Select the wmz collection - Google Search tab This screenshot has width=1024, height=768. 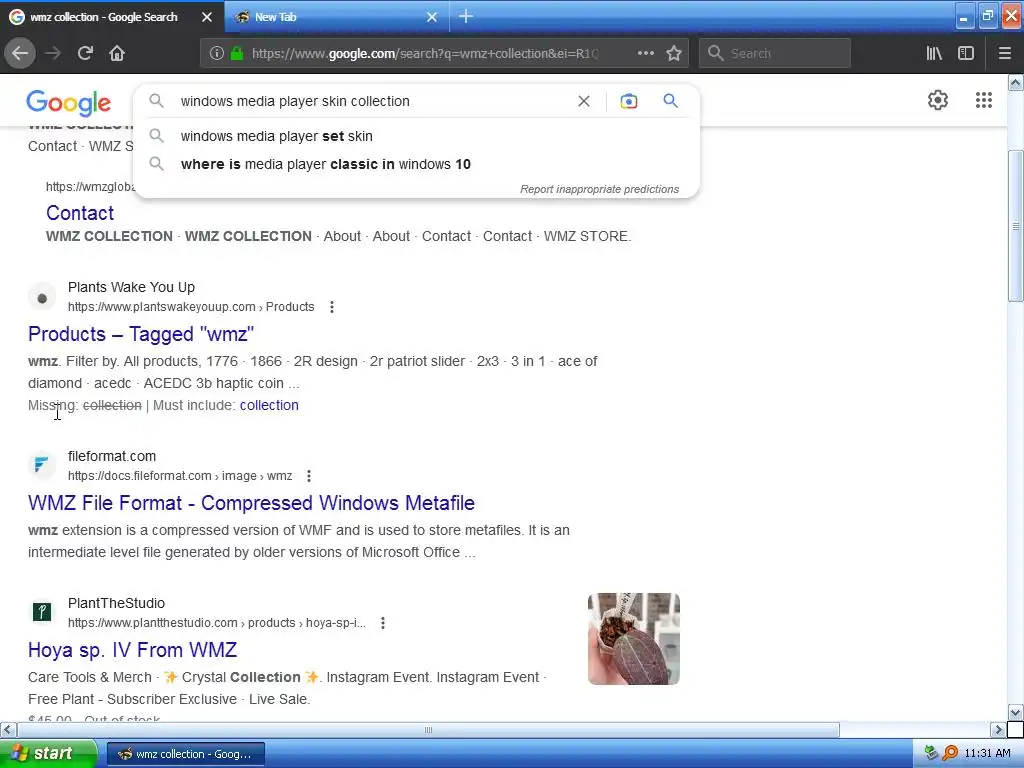[x=112, y=16]
